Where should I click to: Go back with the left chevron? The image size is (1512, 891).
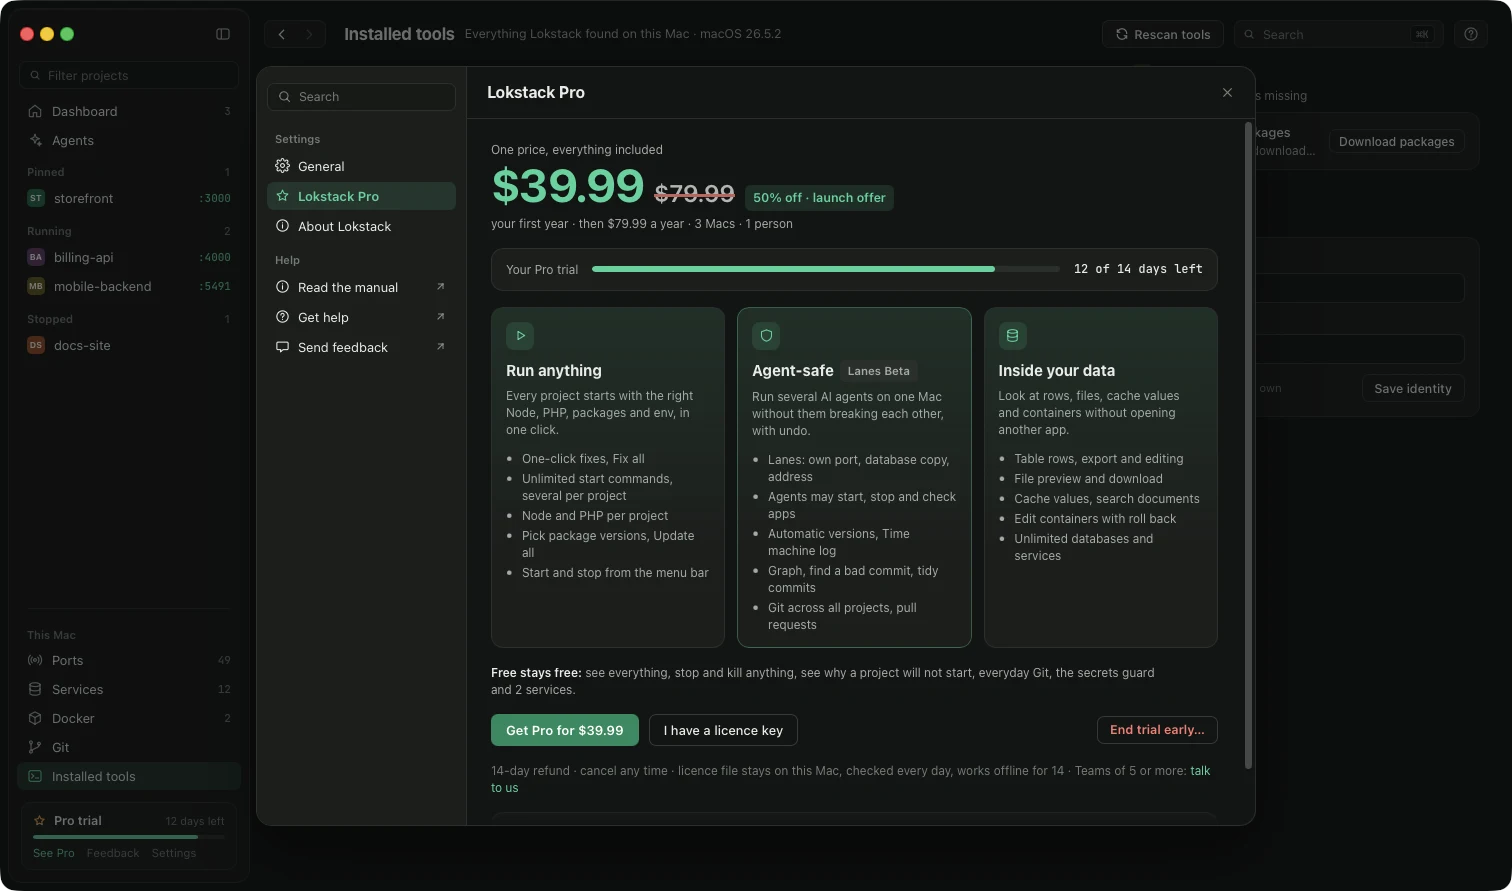click(x=282, y=34)
